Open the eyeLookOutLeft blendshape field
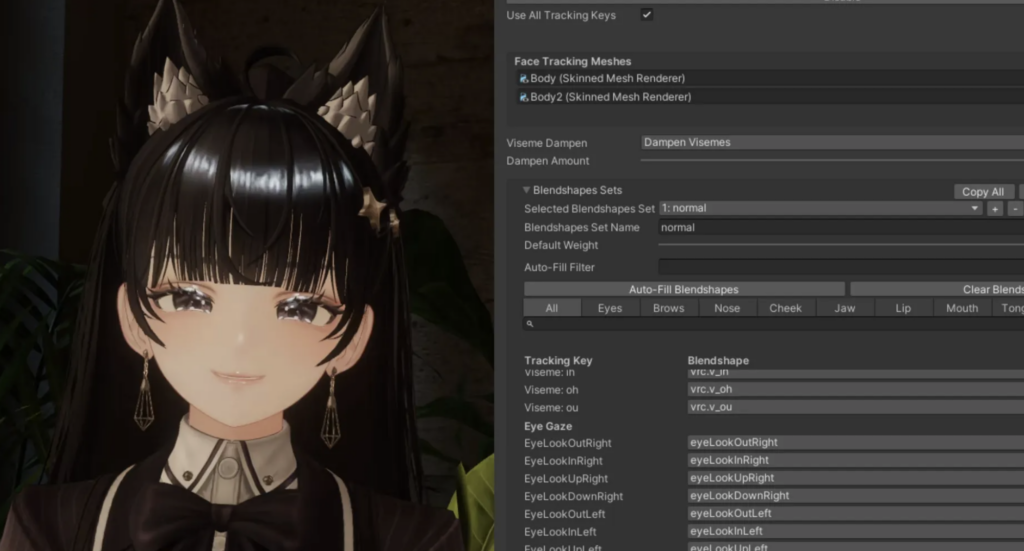Screen dimensions: 1024x551 click(856, 513)
